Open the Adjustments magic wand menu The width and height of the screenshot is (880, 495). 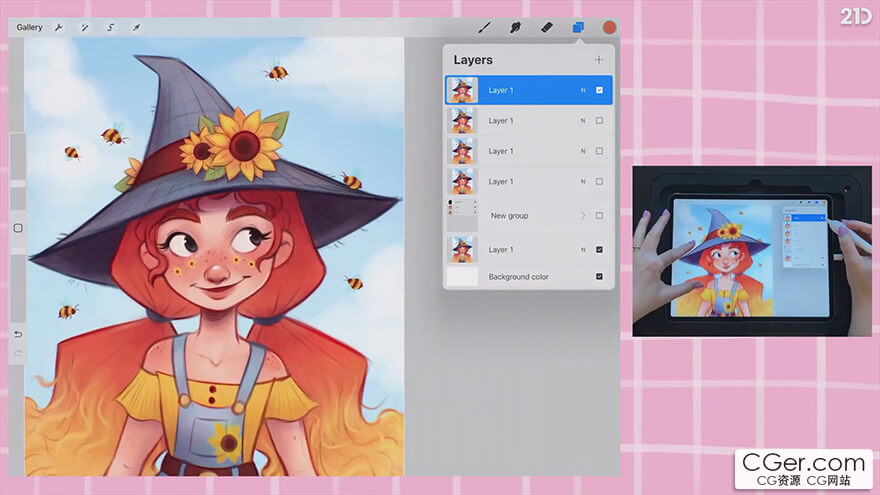84,27
